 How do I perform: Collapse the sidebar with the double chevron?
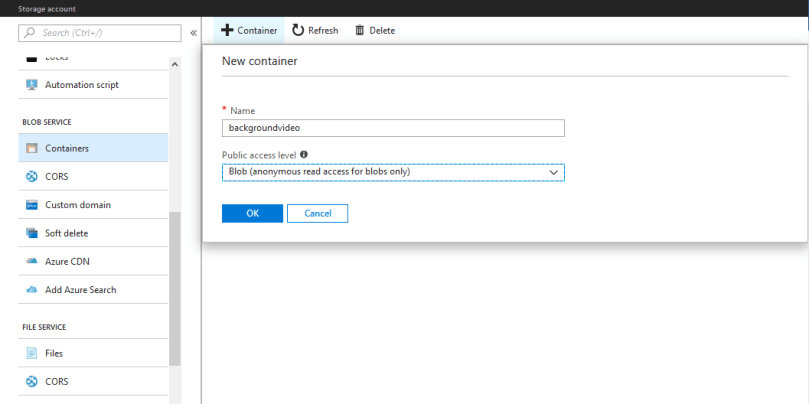point(193,33)
